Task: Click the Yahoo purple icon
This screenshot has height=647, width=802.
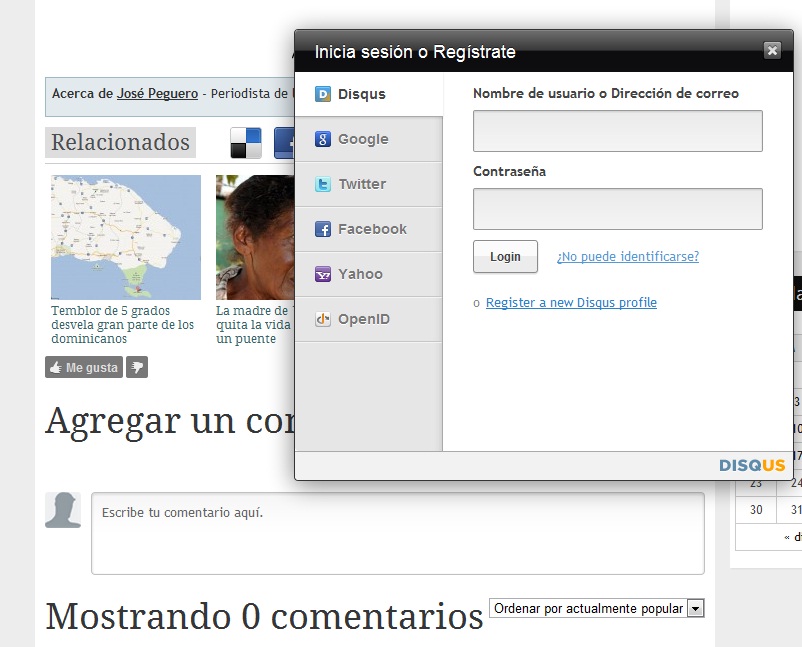Action: pos(323,274)
